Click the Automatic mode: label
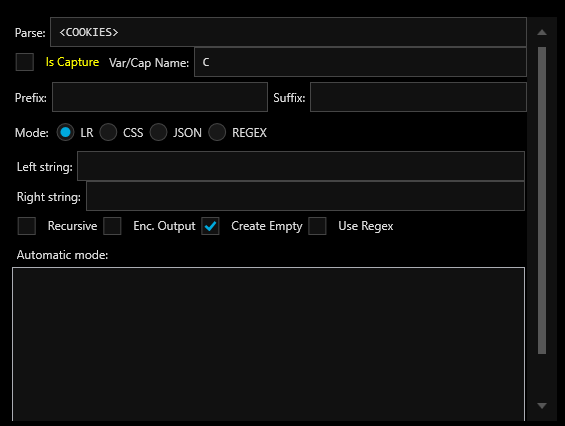This screenshot has height=426, width=565. (x=62, y=255)
